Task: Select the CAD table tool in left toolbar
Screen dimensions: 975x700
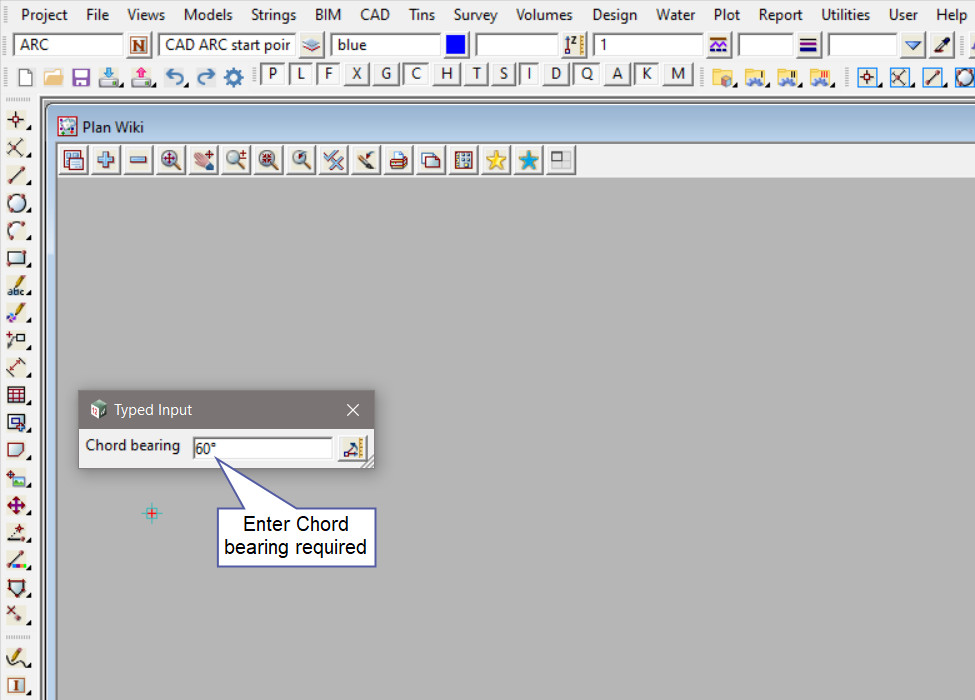Action: (x=16, y=395)
